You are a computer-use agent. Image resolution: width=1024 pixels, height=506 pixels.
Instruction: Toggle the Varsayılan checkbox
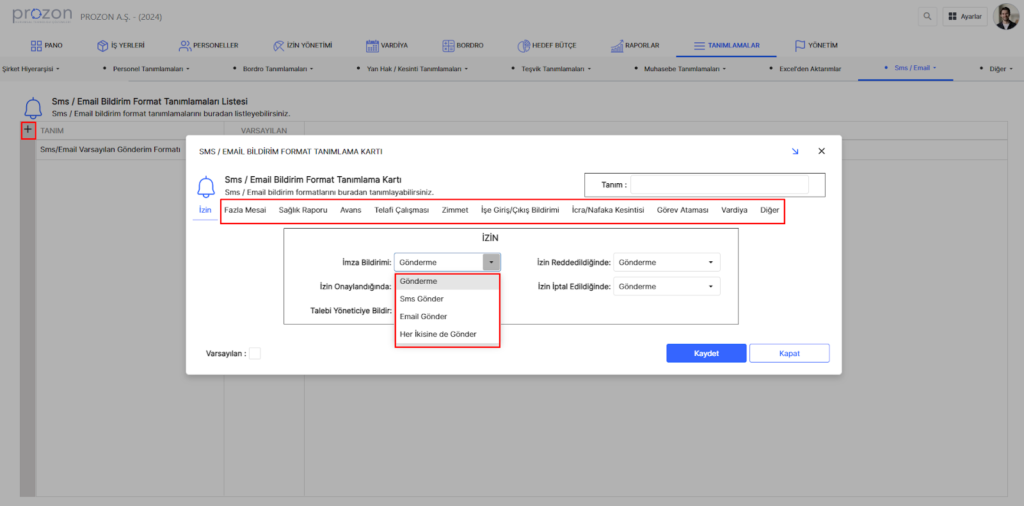coord(255,353)
